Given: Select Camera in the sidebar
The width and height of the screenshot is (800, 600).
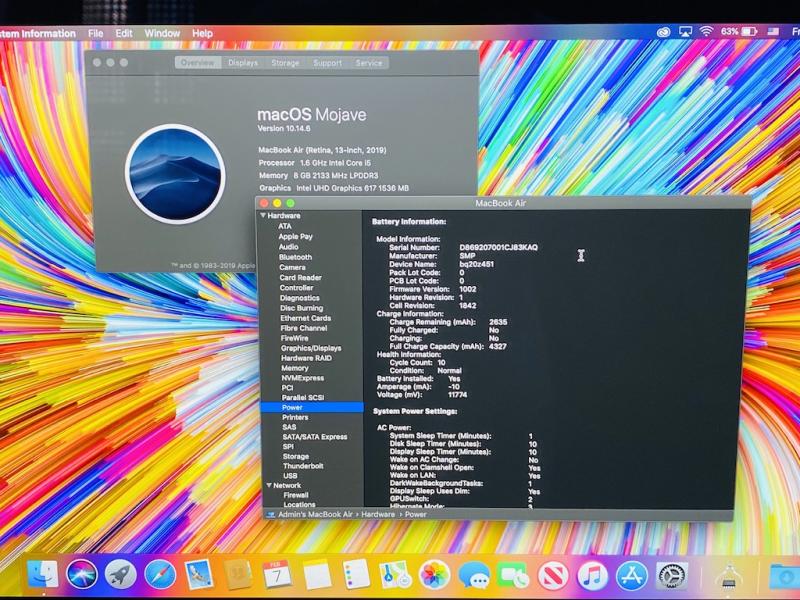Looking at the screenshot, I should (x=292, y=267).
